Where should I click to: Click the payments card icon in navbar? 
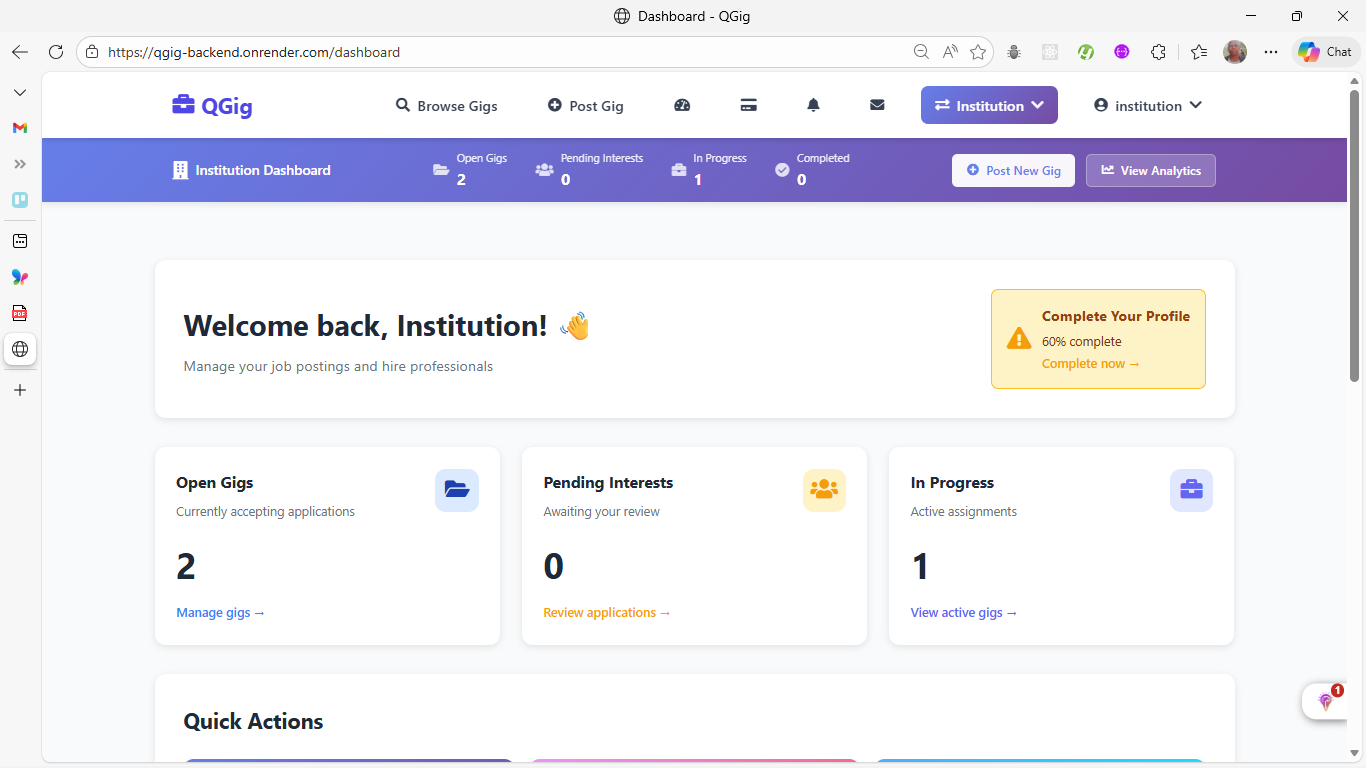pyautogui.click(x=748, y=106)
